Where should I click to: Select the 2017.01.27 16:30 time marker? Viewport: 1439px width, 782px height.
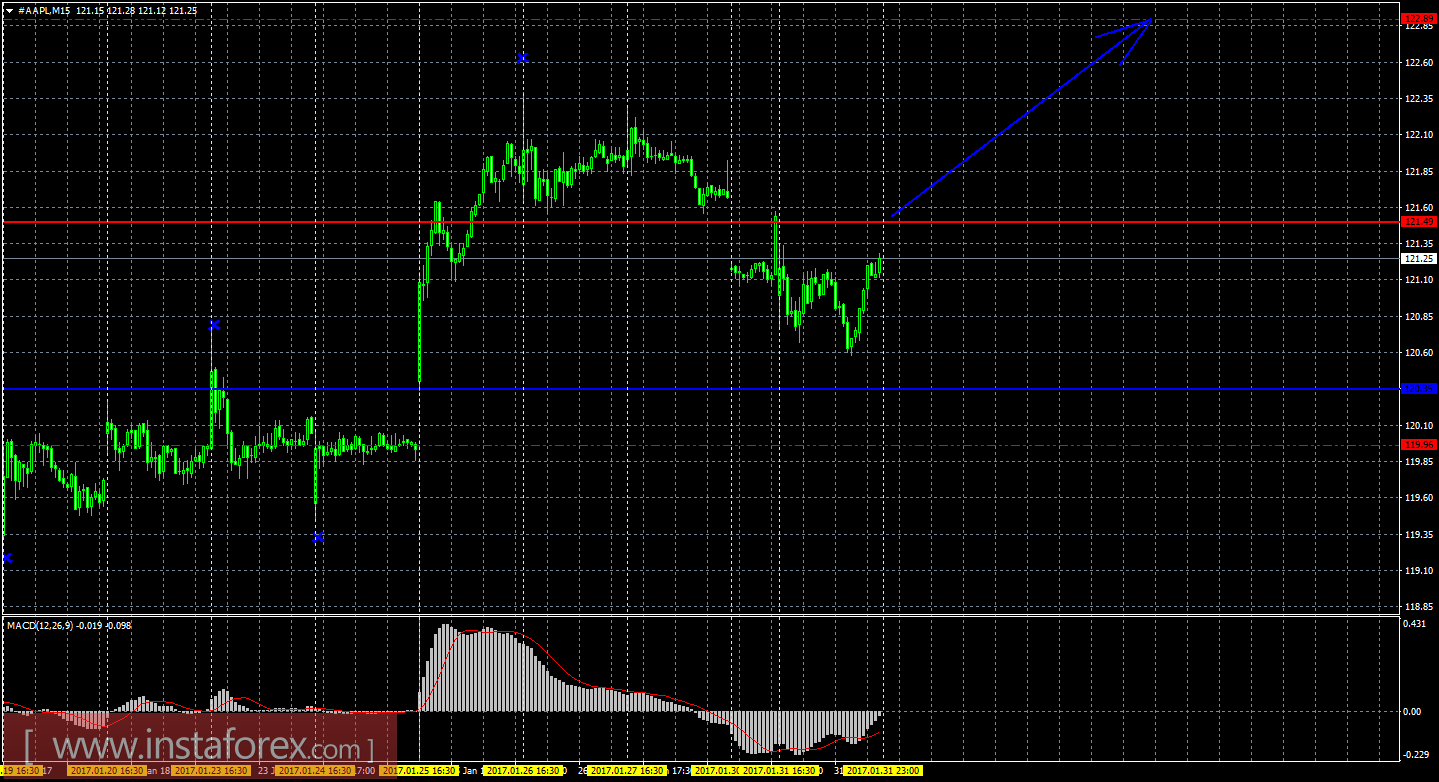[x=628, y=771]
